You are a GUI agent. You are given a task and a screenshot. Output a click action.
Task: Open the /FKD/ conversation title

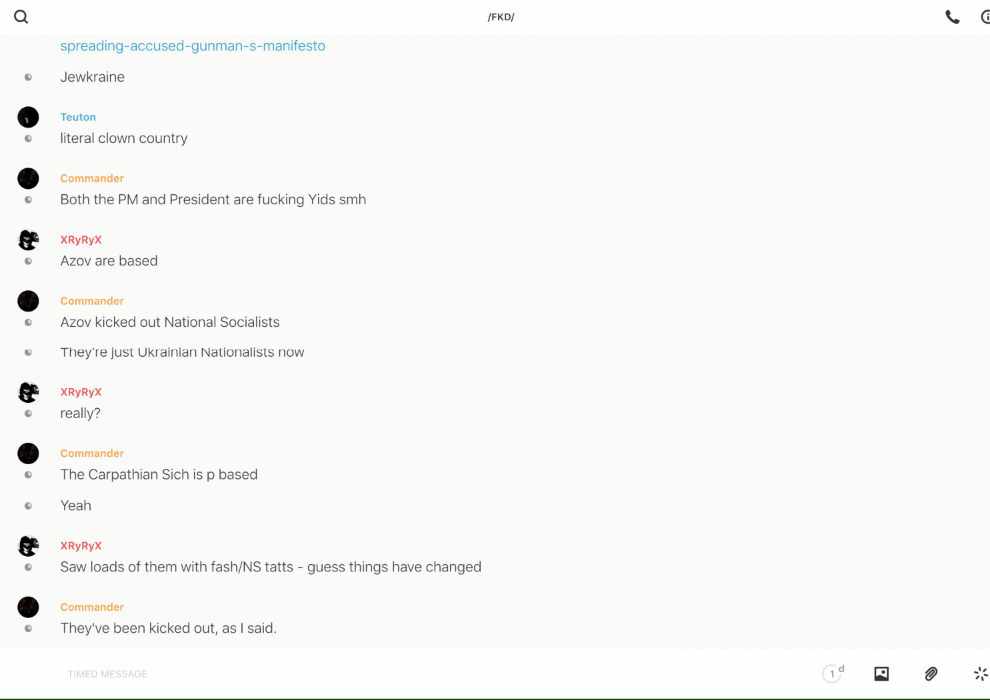click(x=501, y=17)
